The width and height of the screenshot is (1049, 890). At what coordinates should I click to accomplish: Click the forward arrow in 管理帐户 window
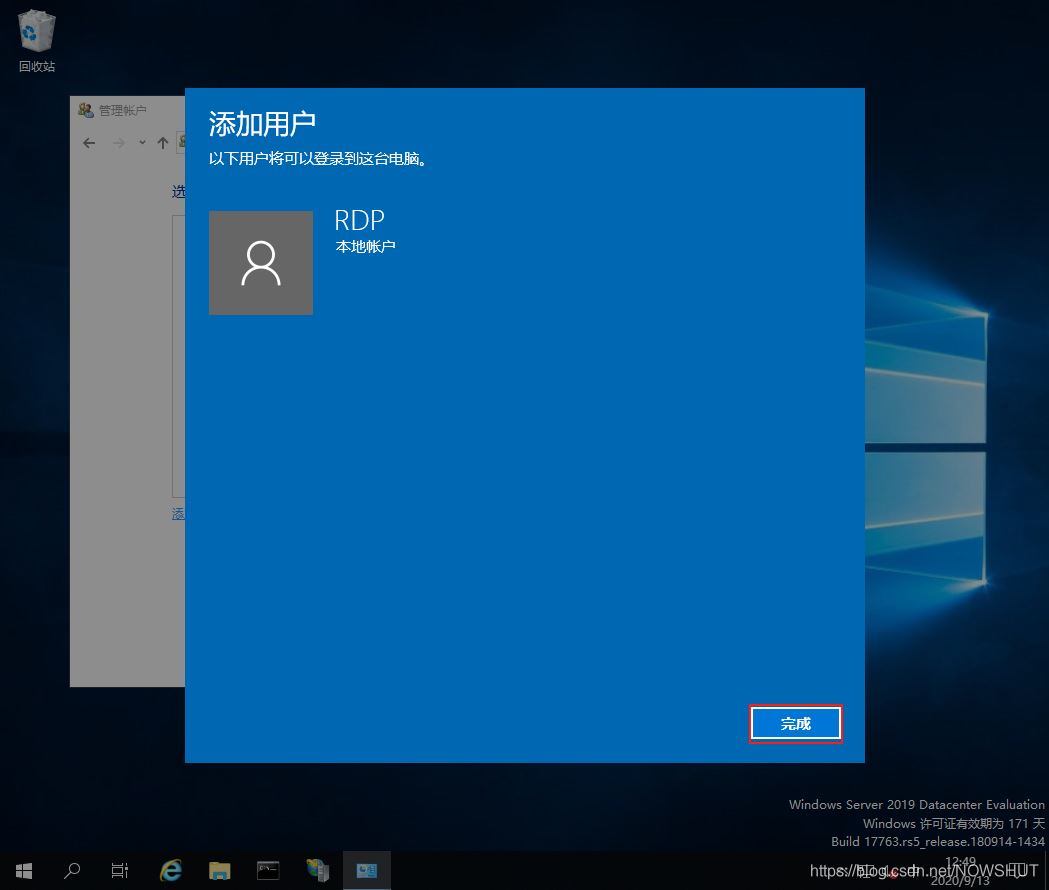[x=119, y=143]
